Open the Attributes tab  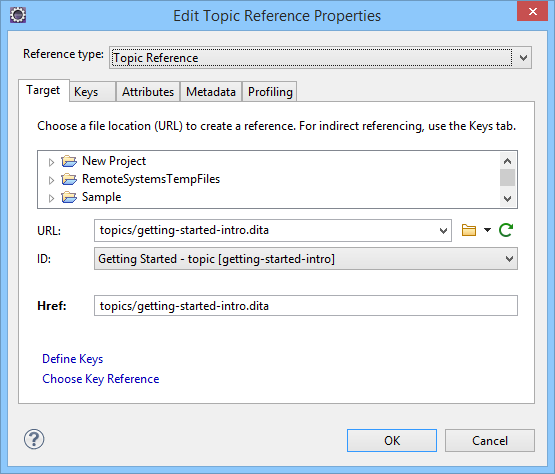pyautogui.click(x=148, y=92)
